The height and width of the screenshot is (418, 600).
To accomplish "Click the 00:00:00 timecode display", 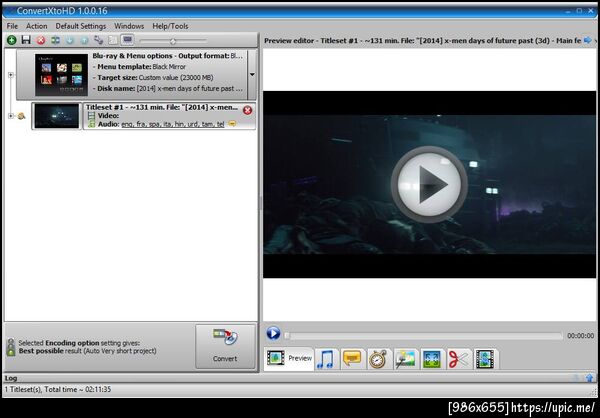I will coord(580,336).
